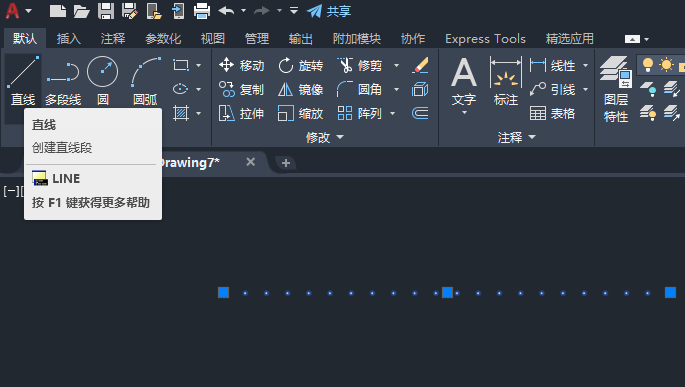This screenshot has width=685, height=387.
Task: Click the 镜像 Mirror tool
Action: [x=301, y=90]
